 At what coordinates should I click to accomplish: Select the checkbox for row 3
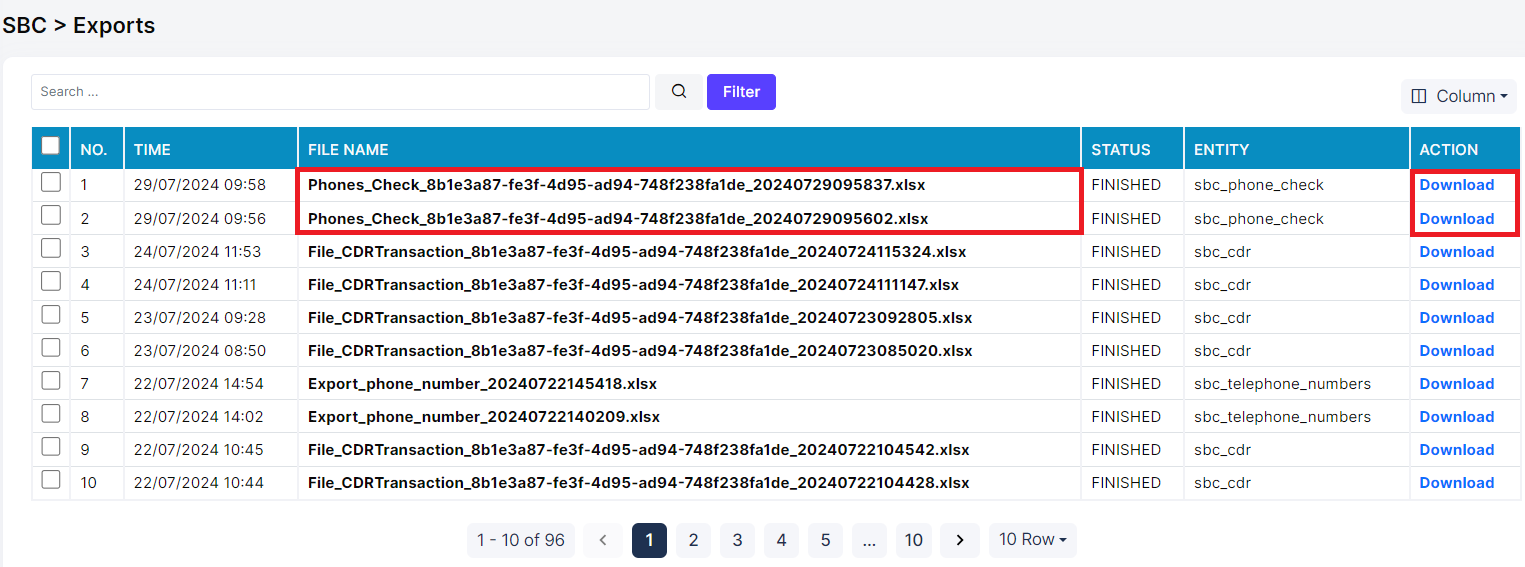50,249
